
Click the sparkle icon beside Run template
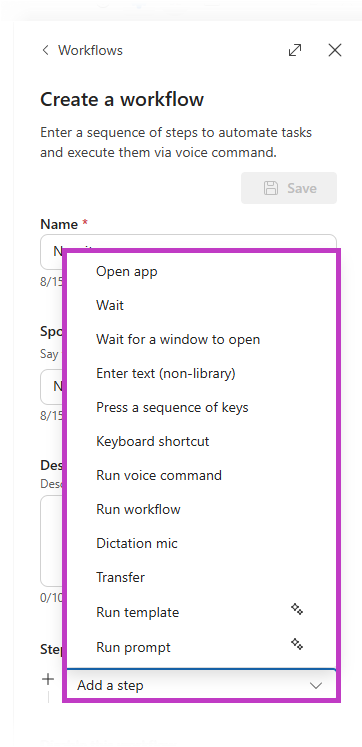tap(297, 609)
